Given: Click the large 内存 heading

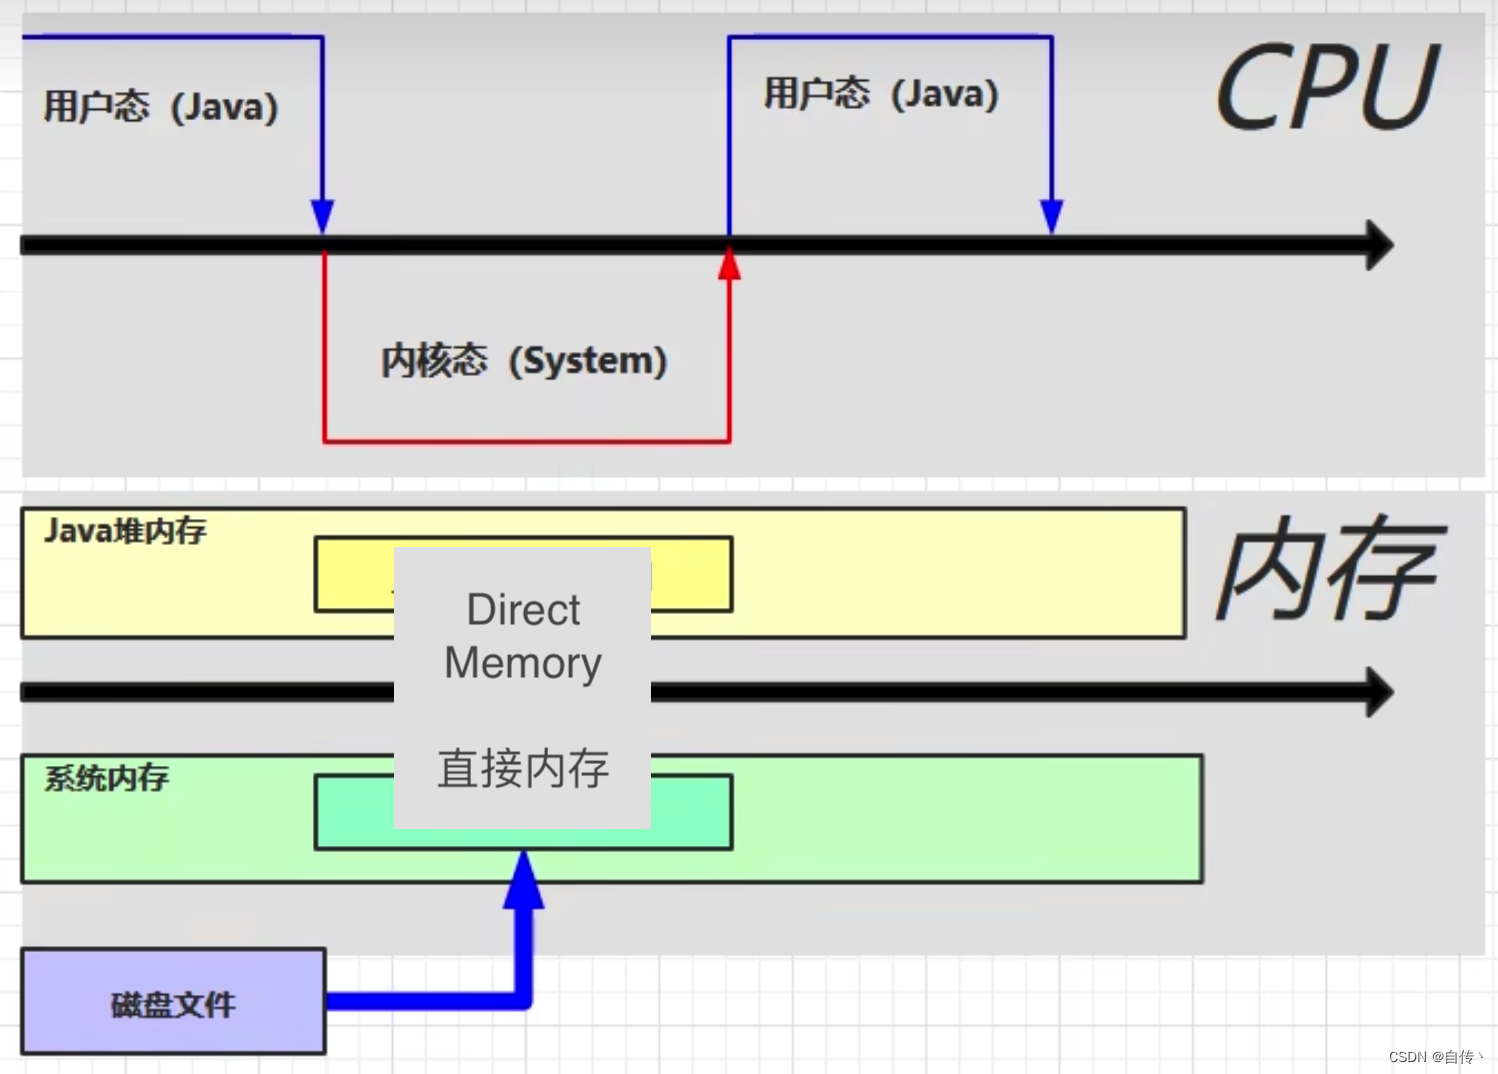Looking at the screenshot, I should click(1330, 569).
